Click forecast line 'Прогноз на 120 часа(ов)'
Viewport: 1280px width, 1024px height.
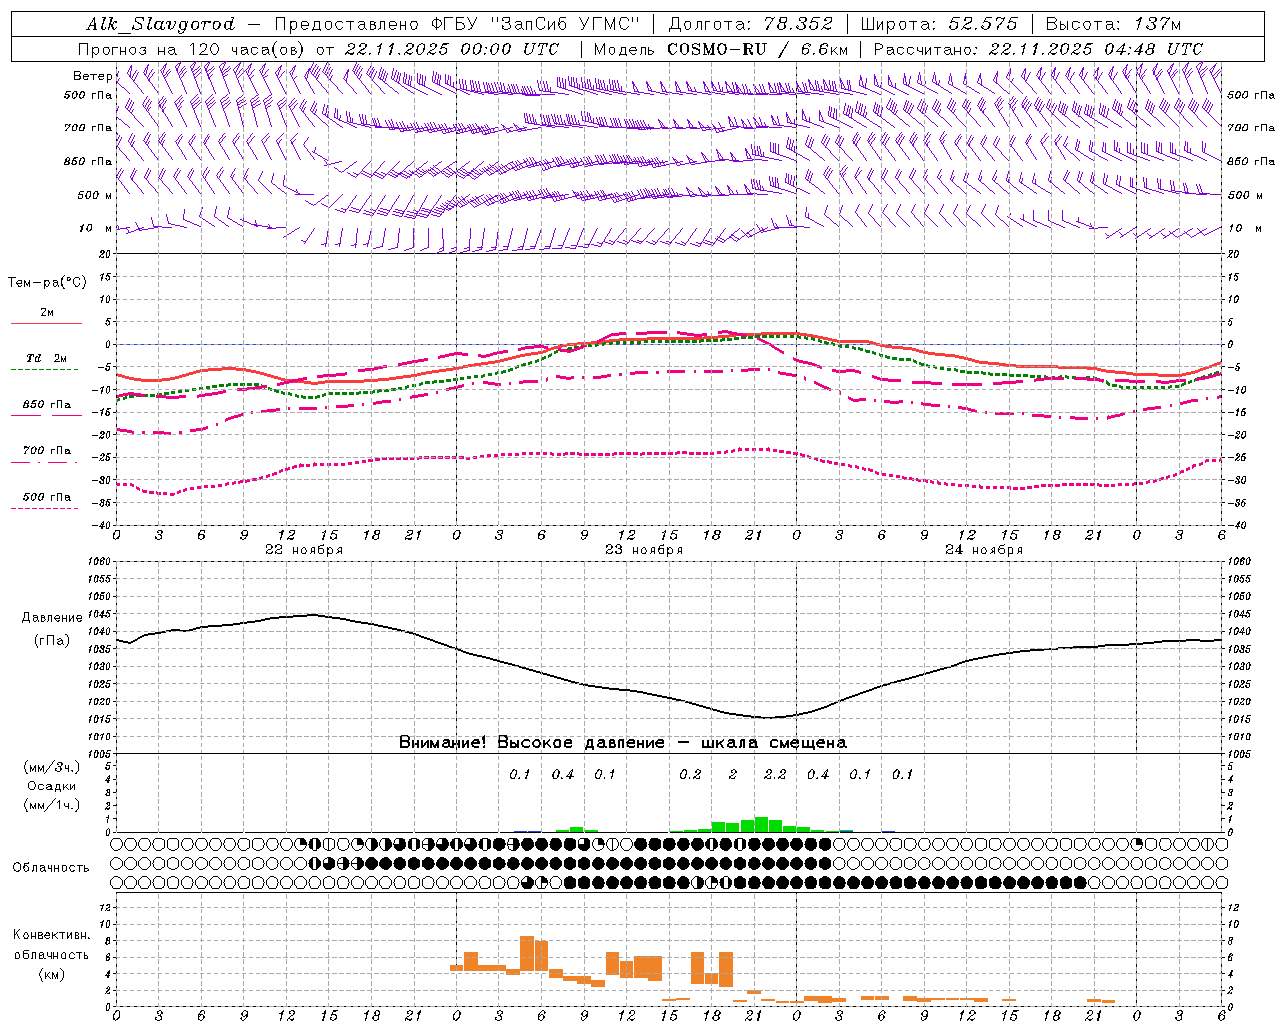192,49
